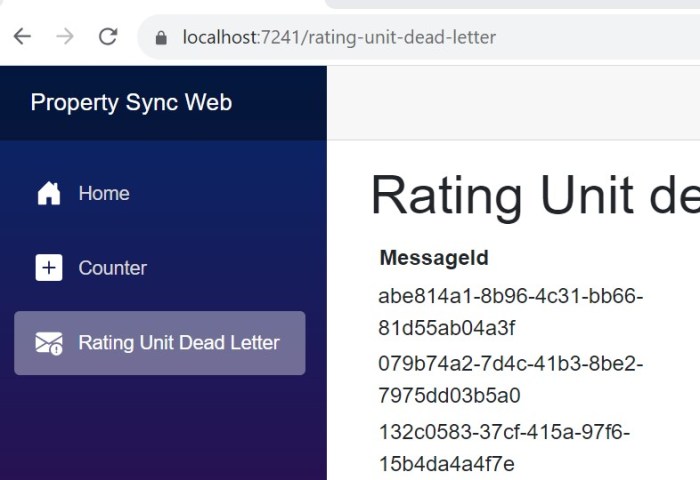
Task: View site info via lock icon
Action: click(x=159, y=38)
